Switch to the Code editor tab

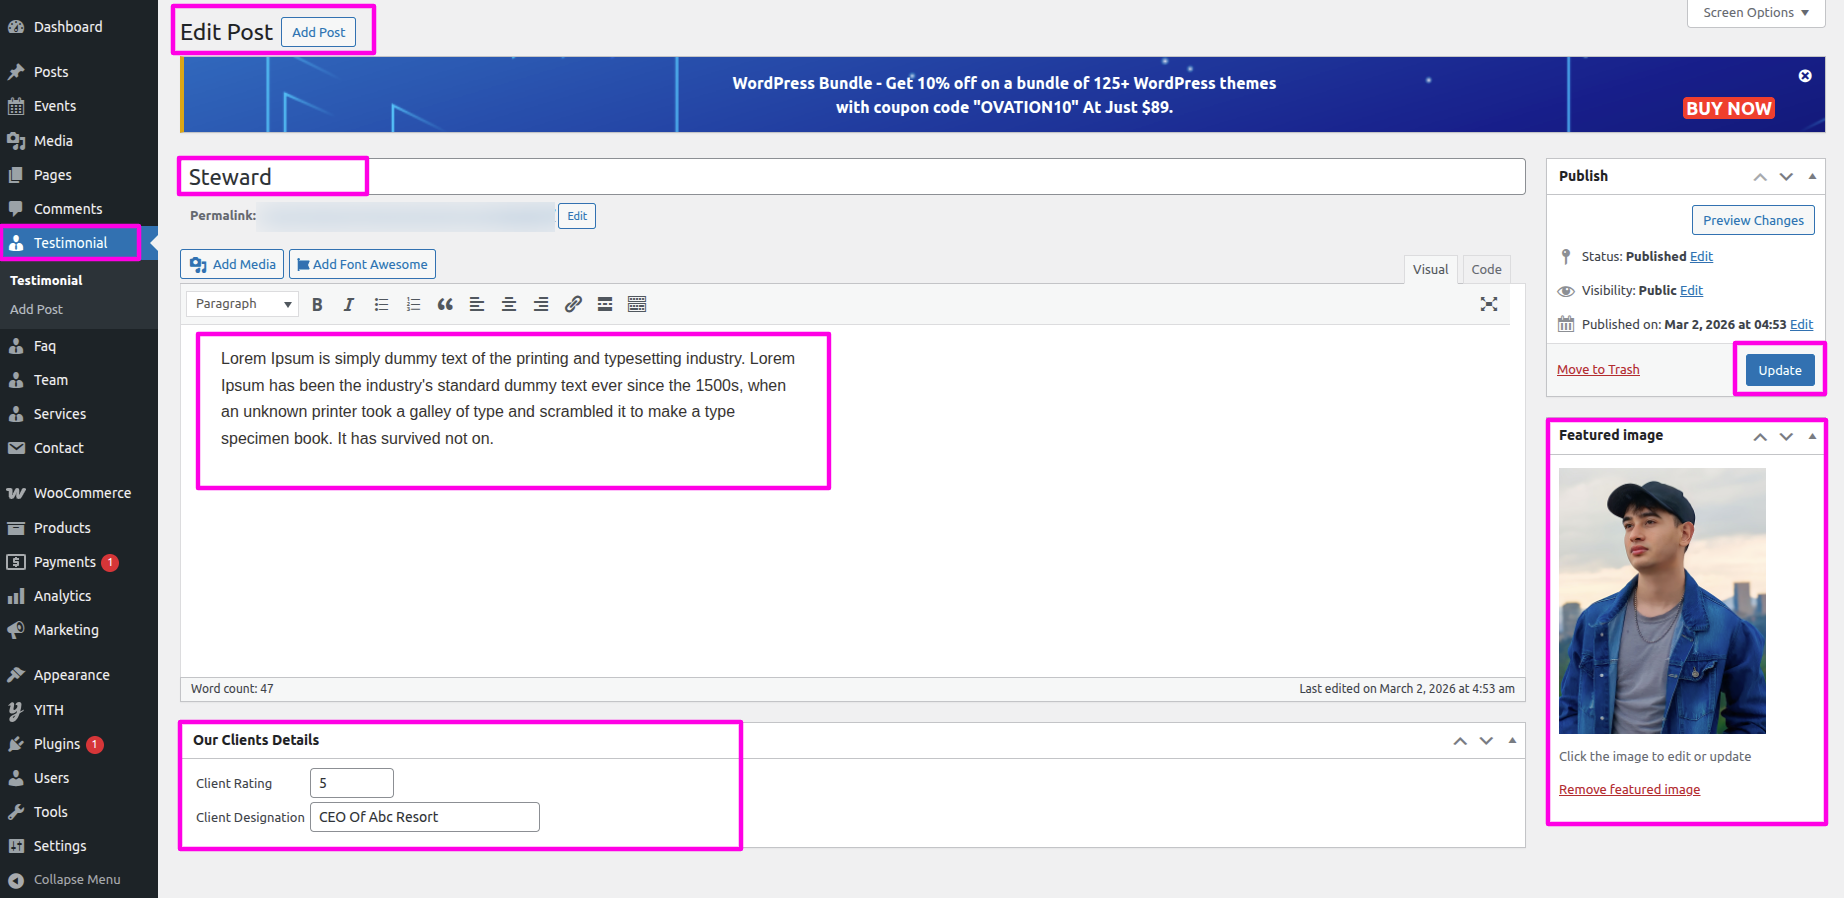point(1486,269)
